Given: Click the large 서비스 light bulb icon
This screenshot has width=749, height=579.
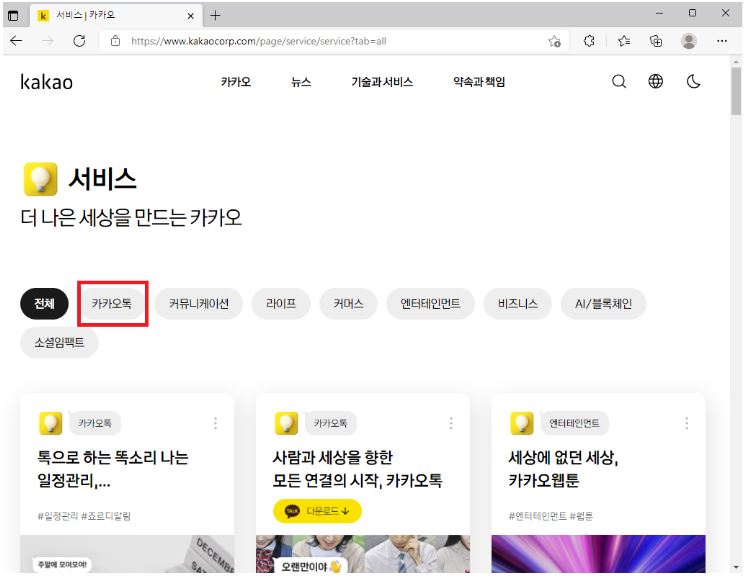Looking at the screenshot, I should coord(40,179).
